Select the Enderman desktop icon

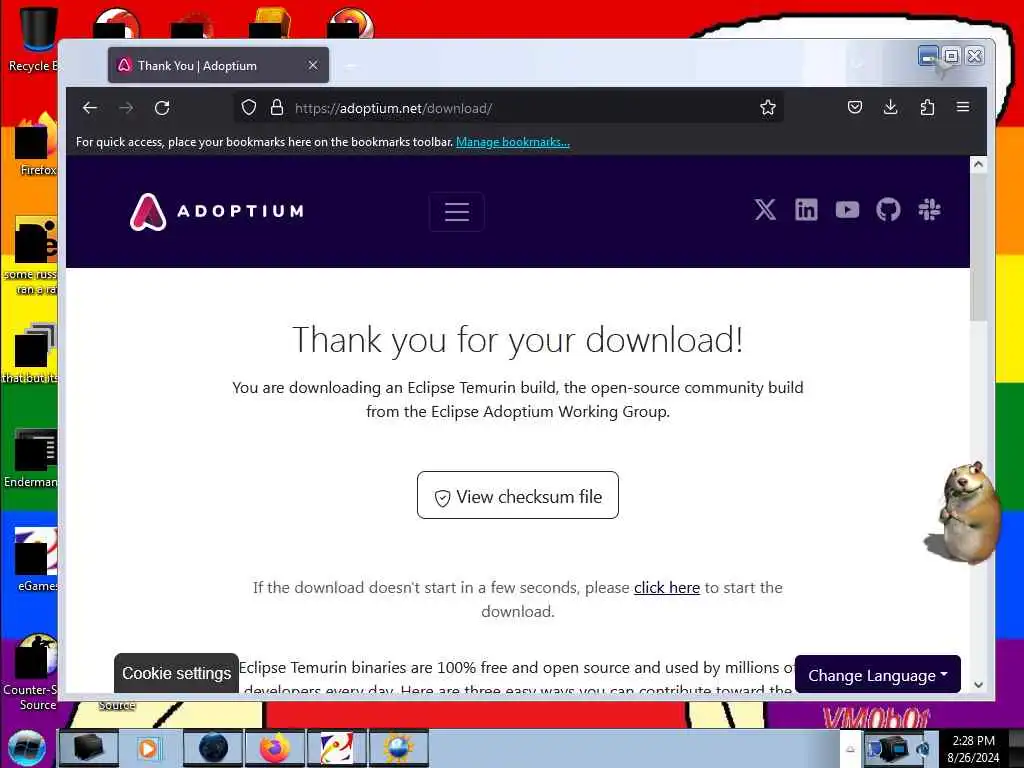(x=31, y=458)
